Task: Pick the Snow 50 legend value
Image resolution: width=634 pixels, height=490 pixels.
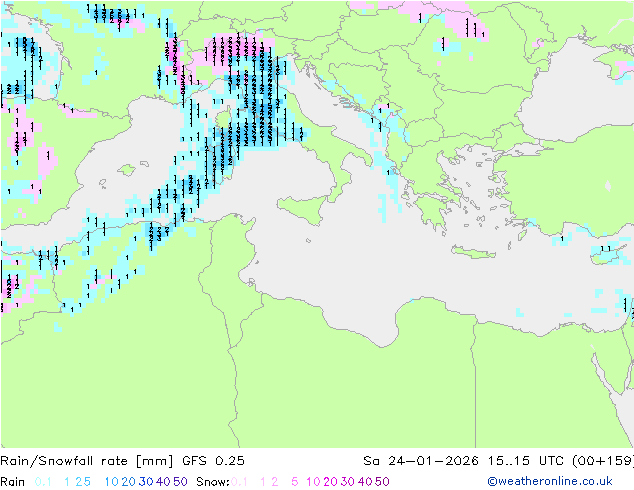Action: tap(382, 482)
